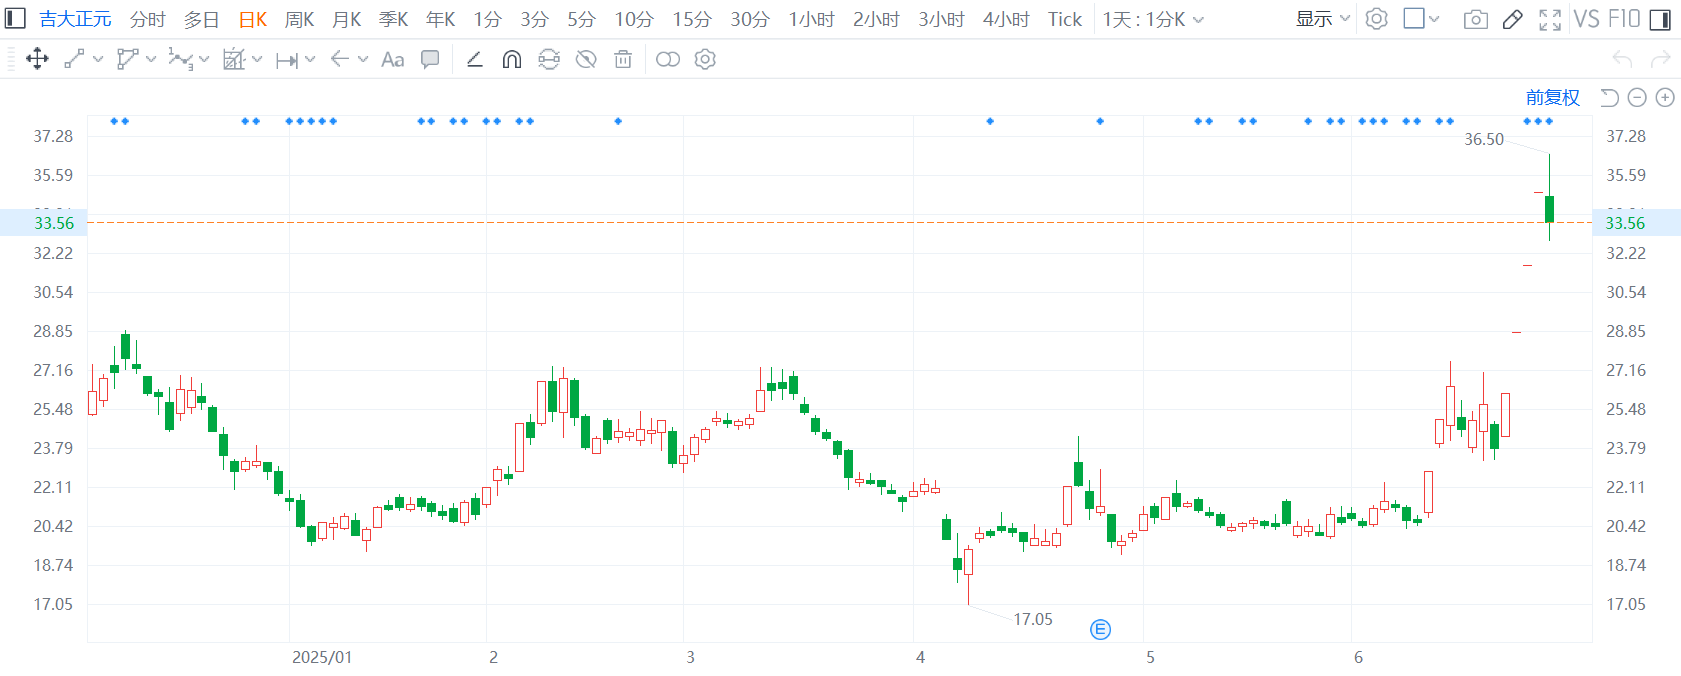1681x676 pixels.
Task: Click 前复权 adjustment link
Action: pyautogui.click(x=1553, y=97)
